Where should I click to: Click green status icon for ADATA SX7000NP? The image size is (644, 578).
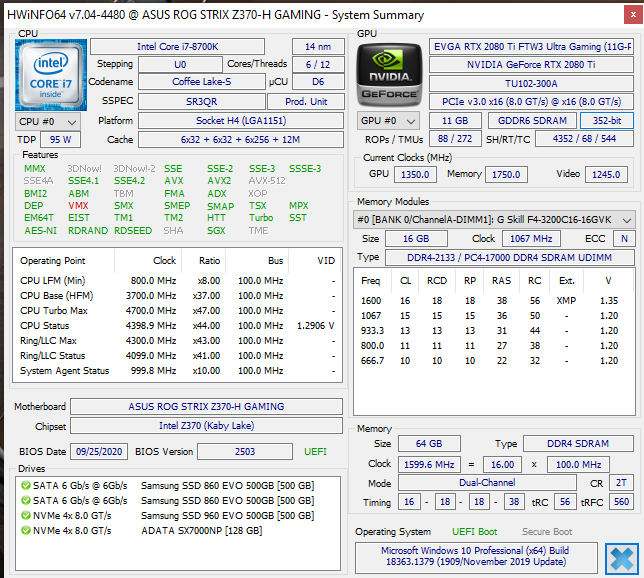click(26, 530)
